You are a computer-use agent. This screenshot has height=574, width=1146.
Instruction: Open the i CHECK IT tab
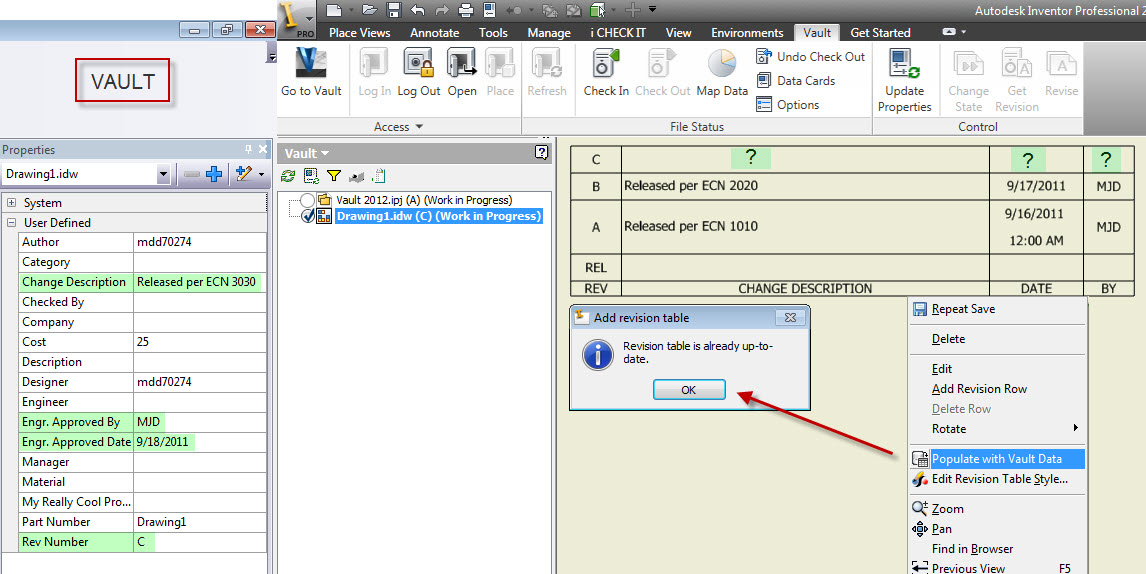point(618,32)
